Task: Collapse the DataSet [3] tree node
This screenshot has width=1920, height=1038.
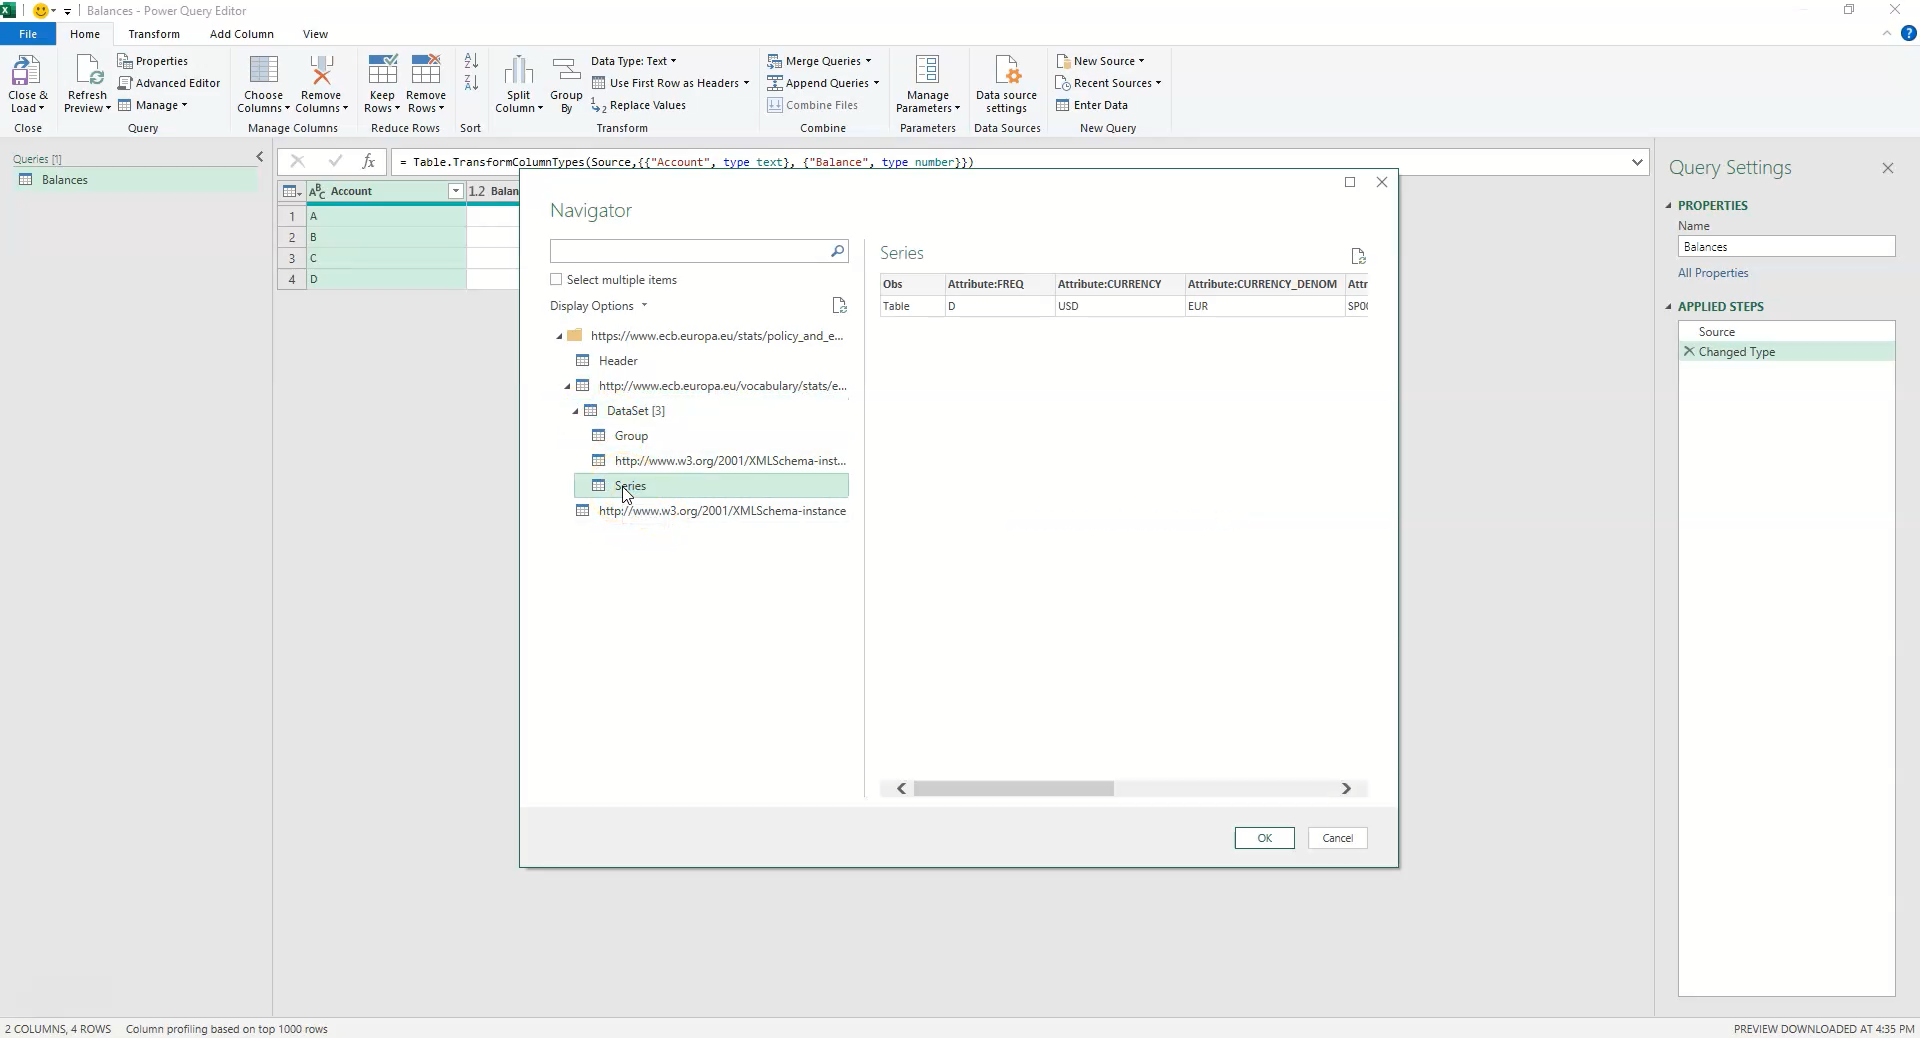Action: coord(577,410)
